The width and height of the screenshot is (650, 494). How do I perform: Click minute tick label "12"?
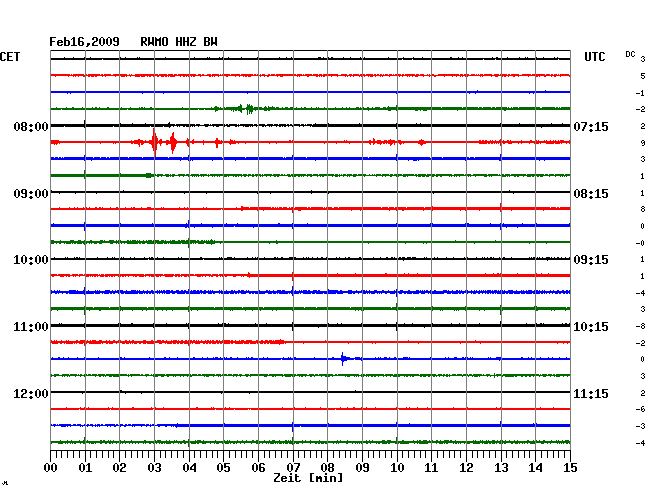point(466,468)
